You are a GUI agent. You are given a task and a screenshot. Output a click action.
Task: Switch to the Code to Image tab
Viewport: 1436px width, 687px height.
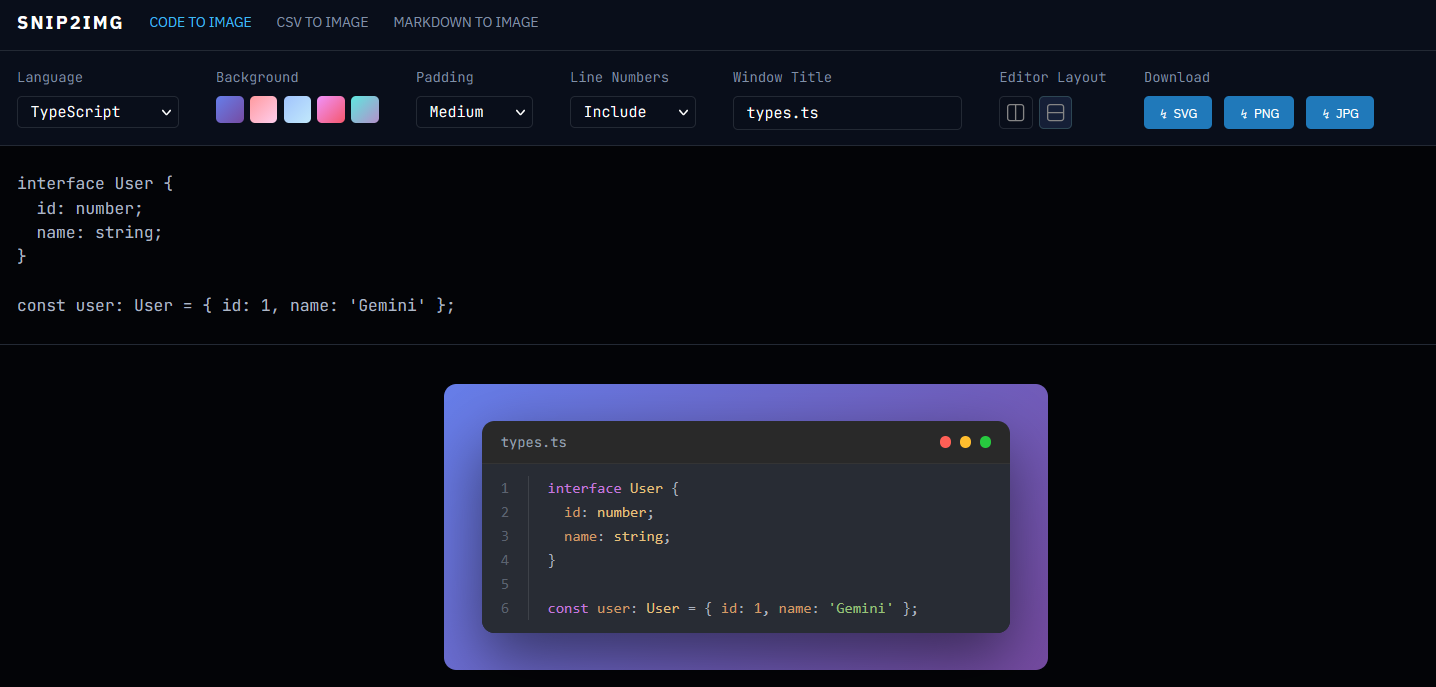click(200, 22)
